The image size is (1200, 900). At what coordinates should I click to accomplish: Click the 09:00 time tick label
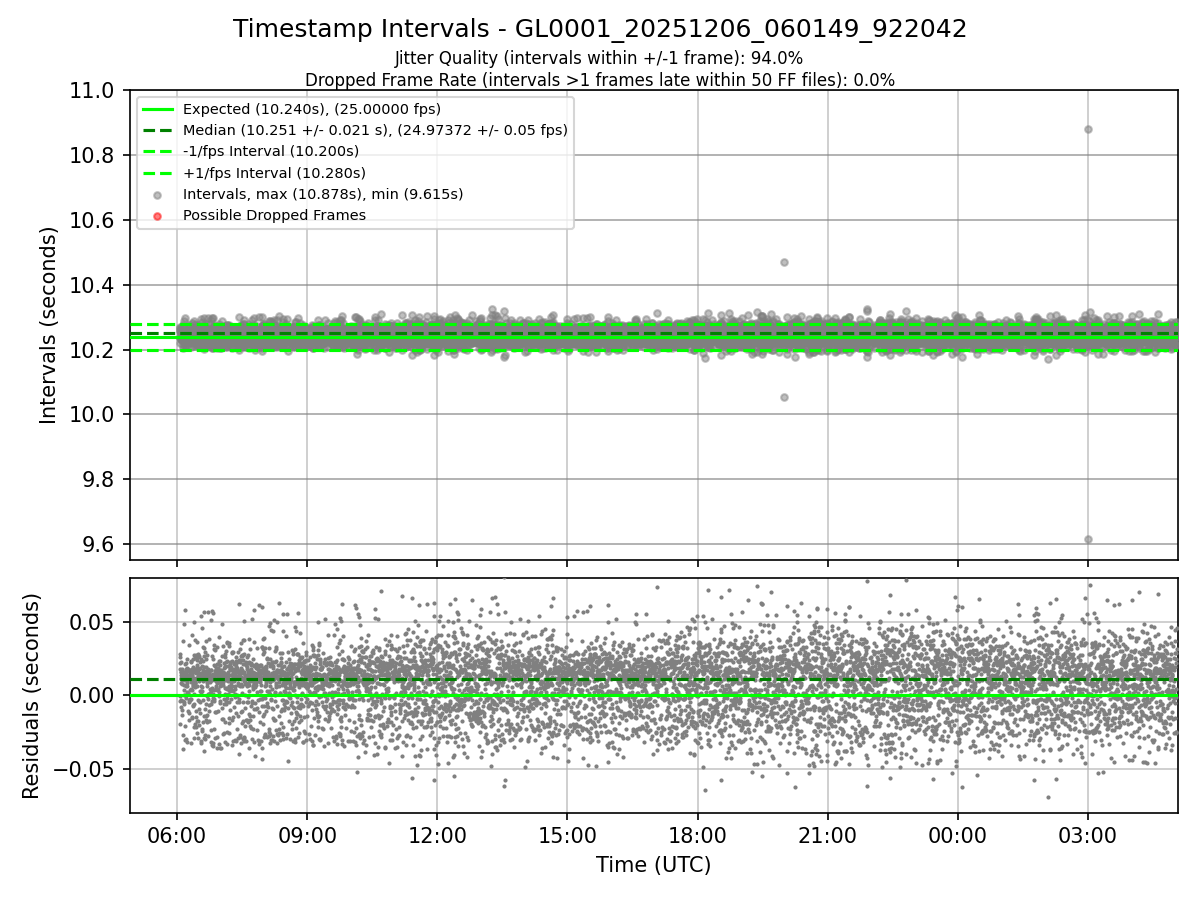coord(307,834)
